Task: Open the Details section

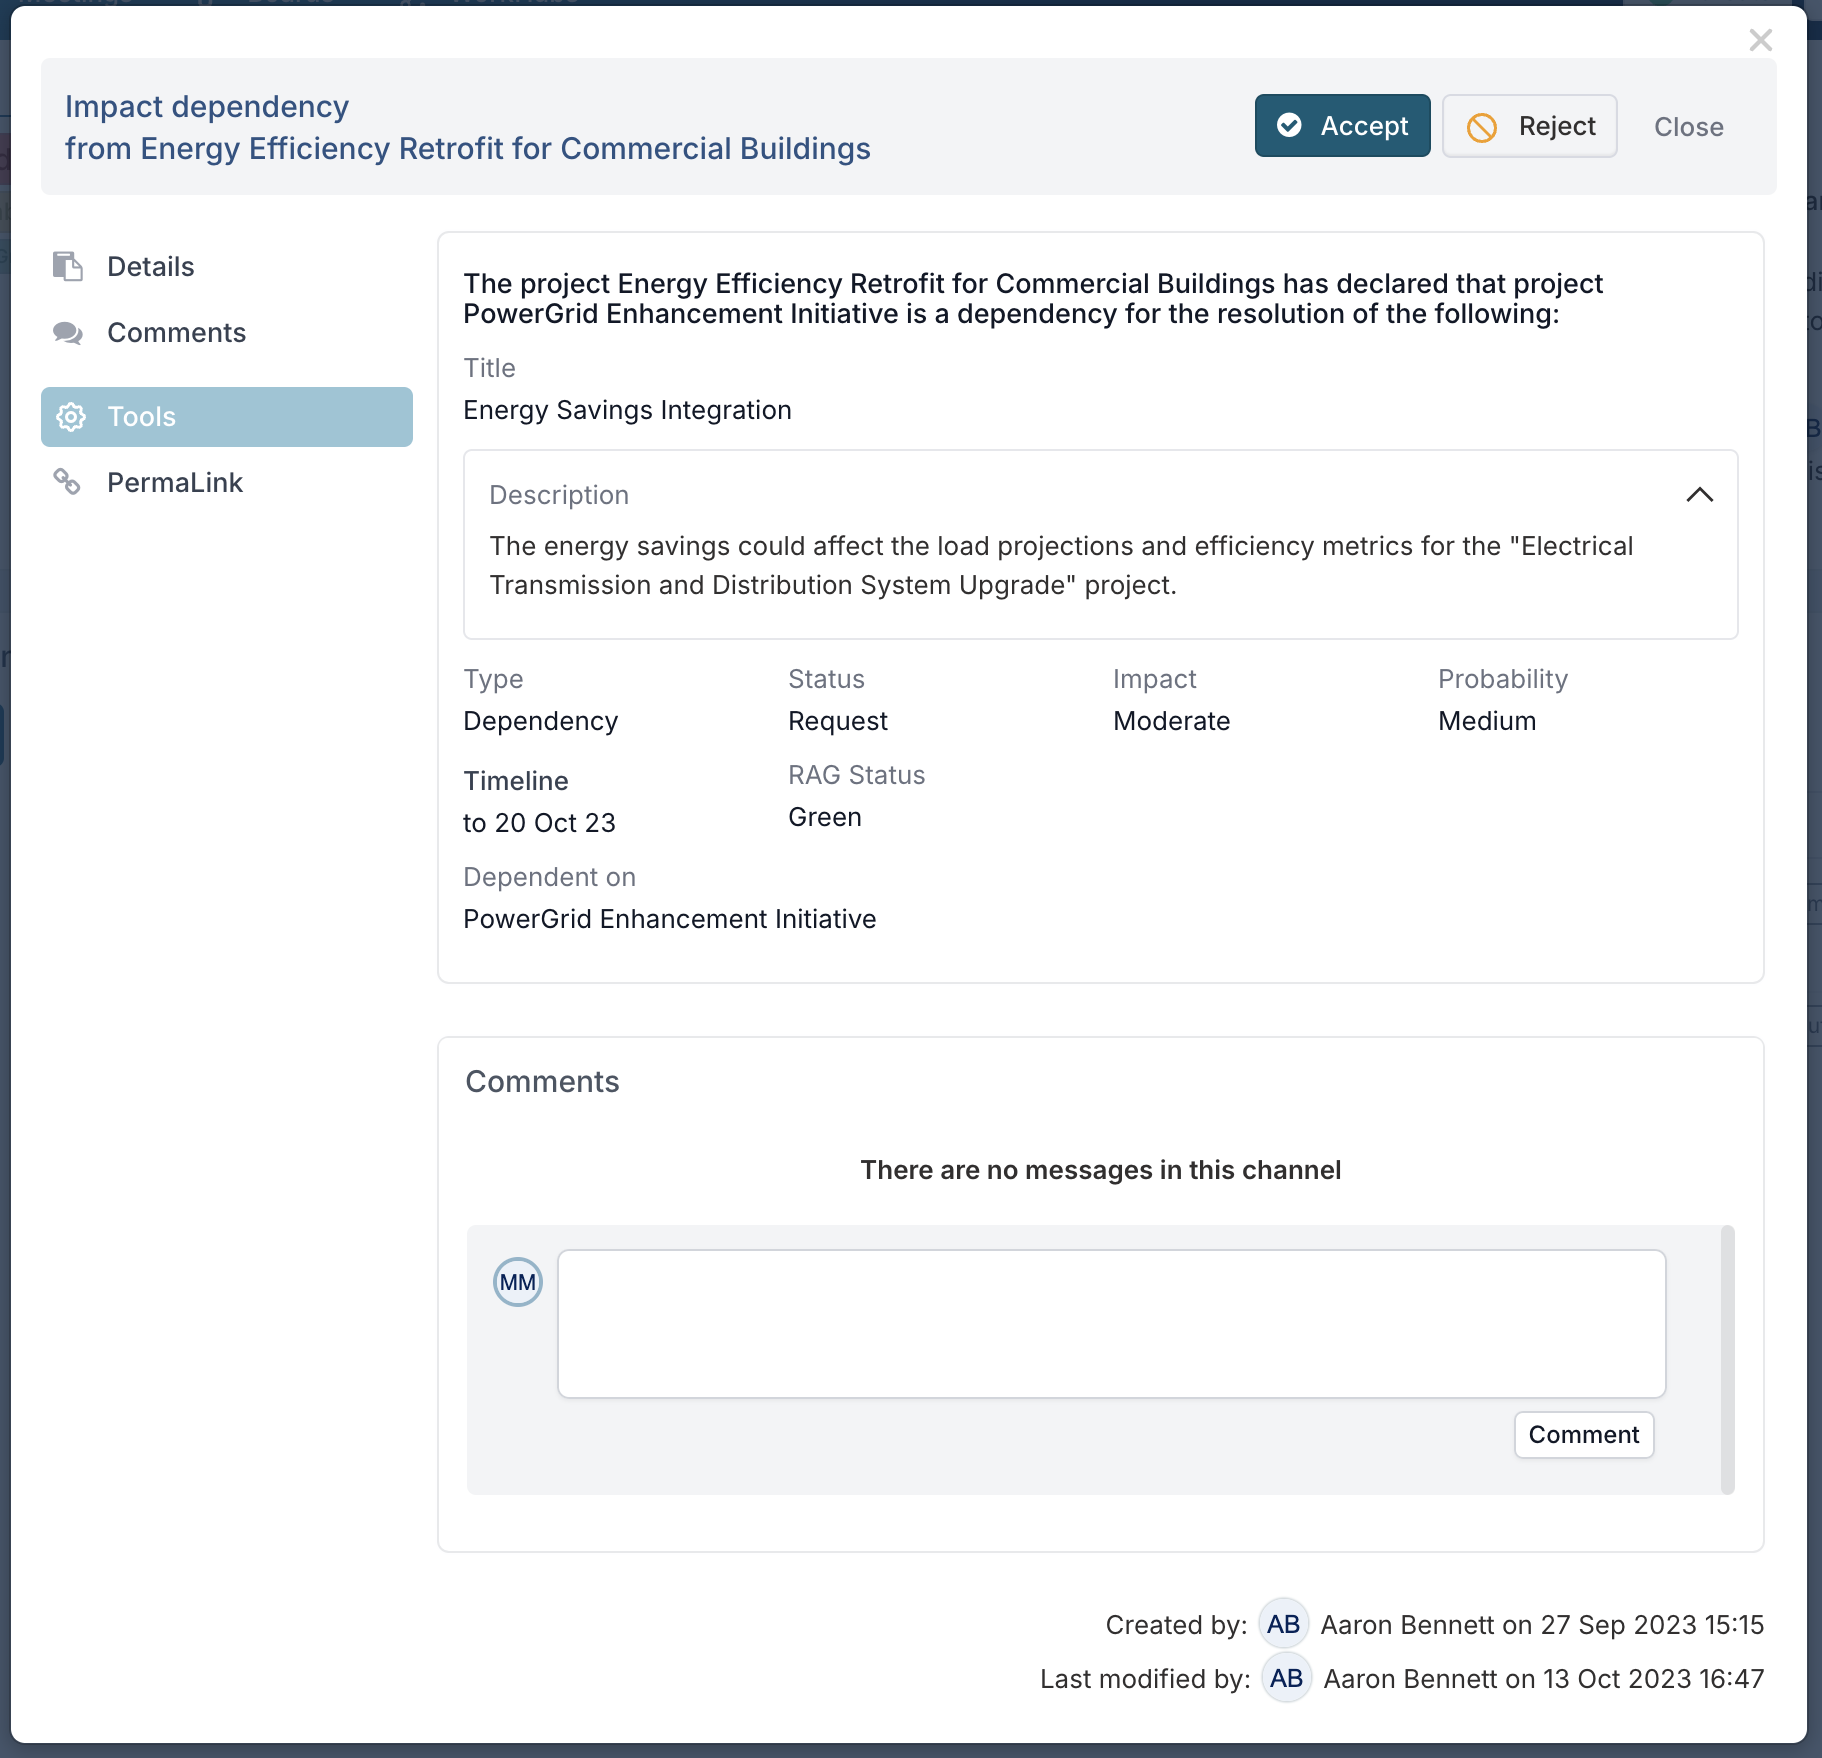Action: (x=226, y=267)
